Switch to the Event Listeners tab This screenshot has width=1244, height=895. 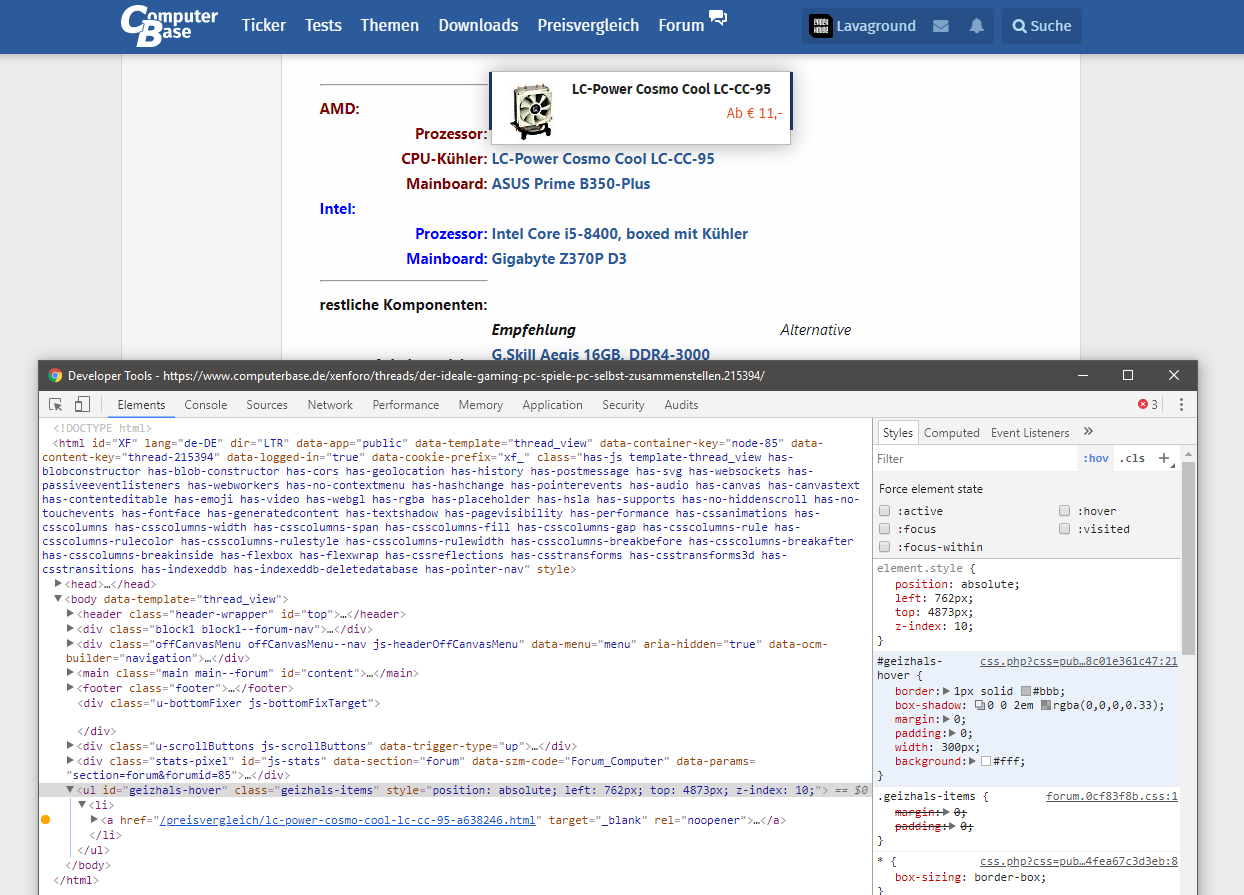pyautogui.click(x=1030, y=432)
